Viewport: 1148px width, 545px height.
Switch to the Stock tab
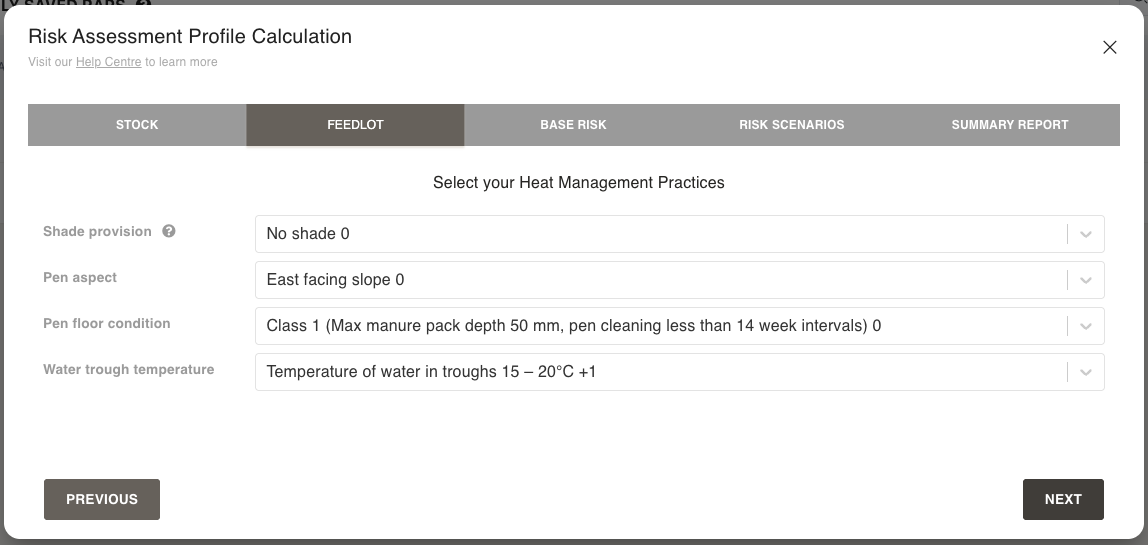tap(137, 125)
